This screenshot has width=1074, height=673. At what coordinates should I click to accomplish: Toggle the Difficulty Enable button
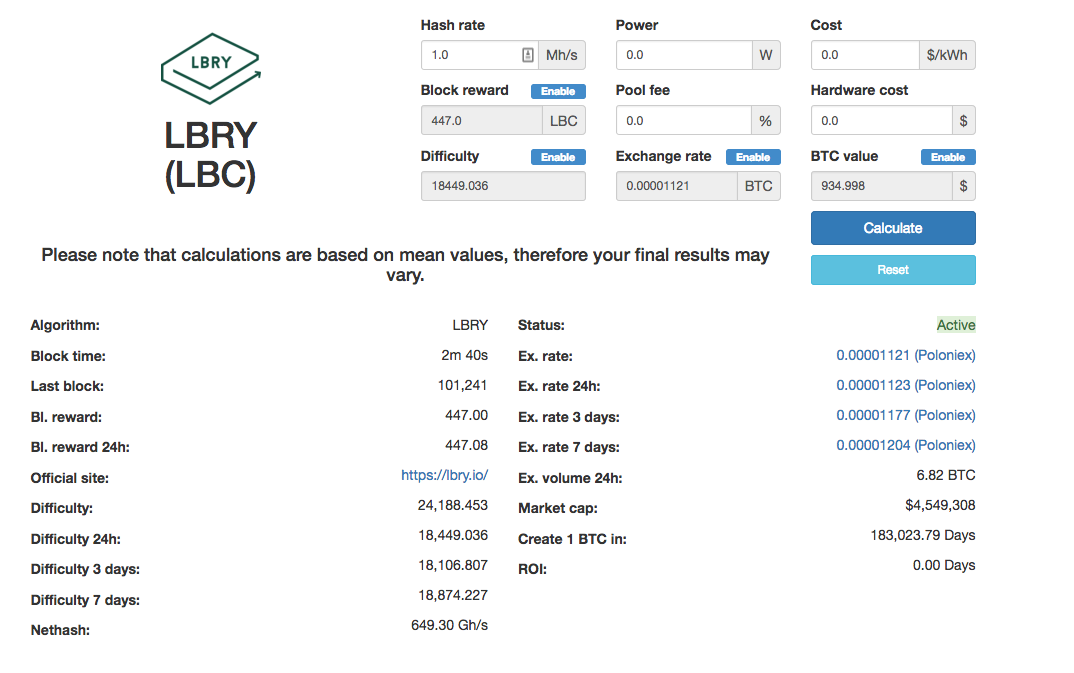(558, 157)
